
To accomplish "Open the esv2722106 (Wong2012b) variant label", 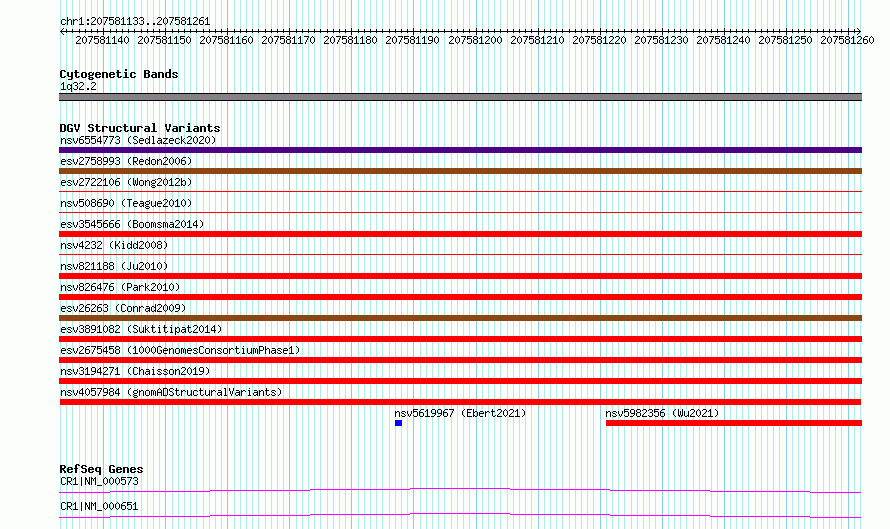I will pos(126,182).
